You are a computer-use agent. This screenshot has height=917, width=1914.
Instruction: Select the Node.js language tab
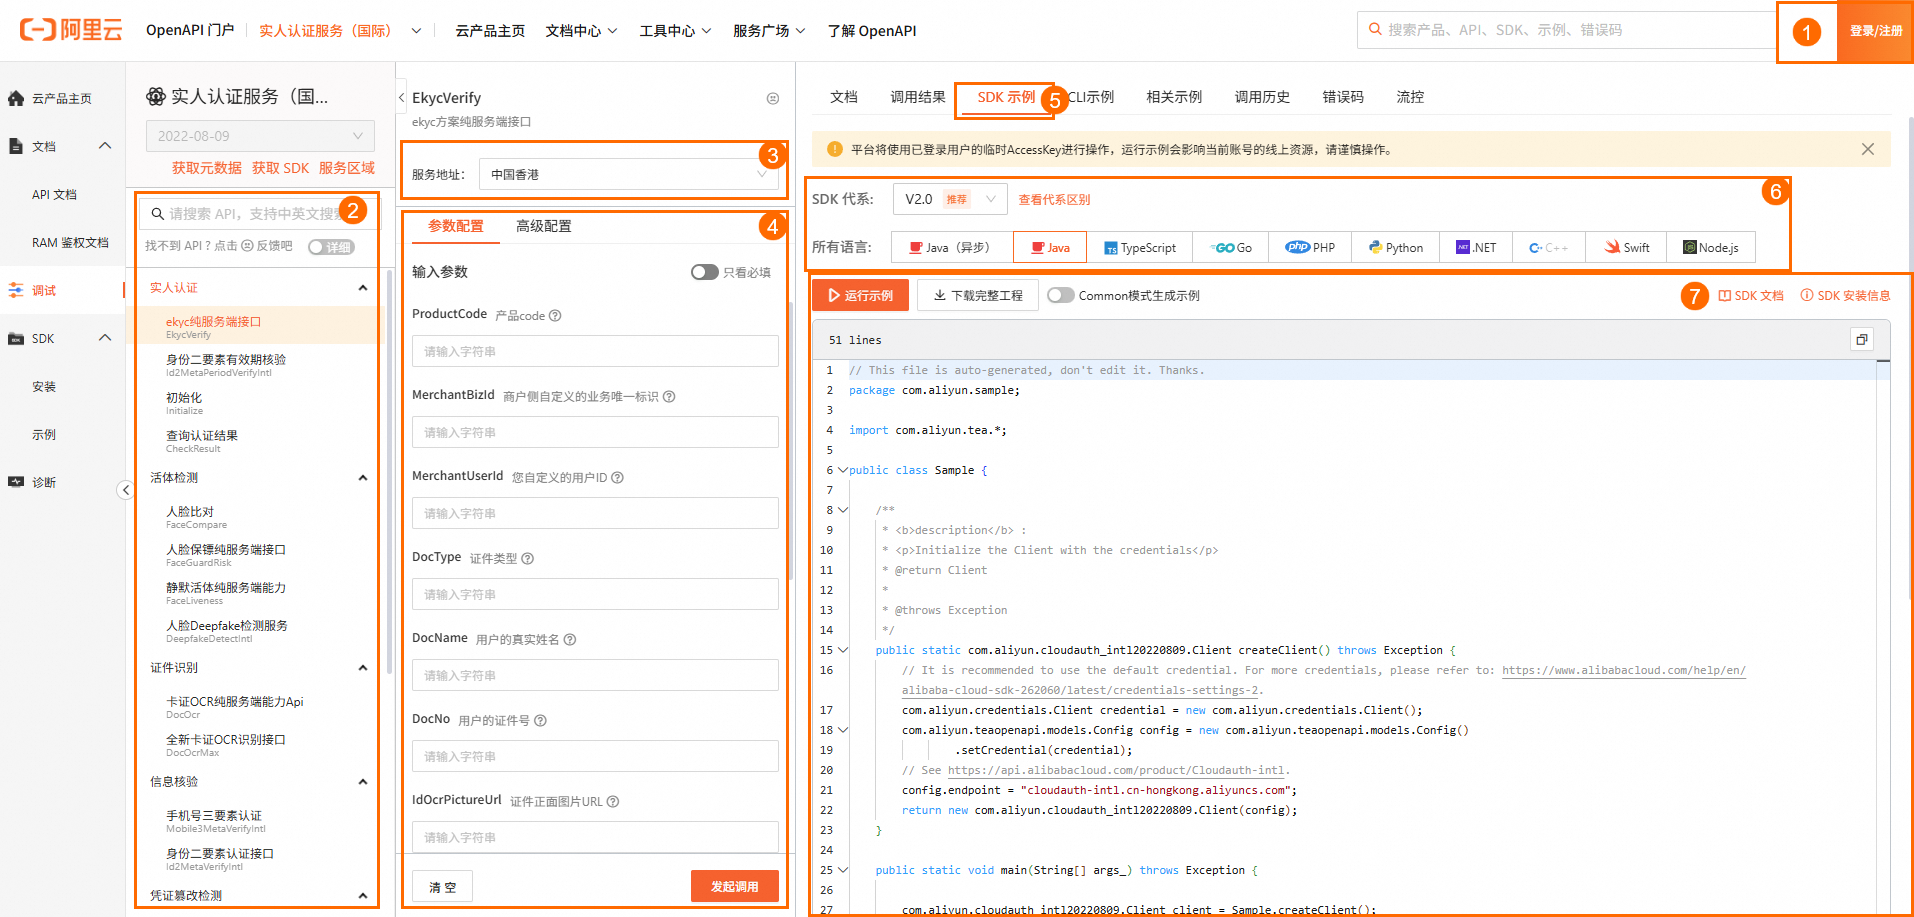click(x=1711, y=247)
